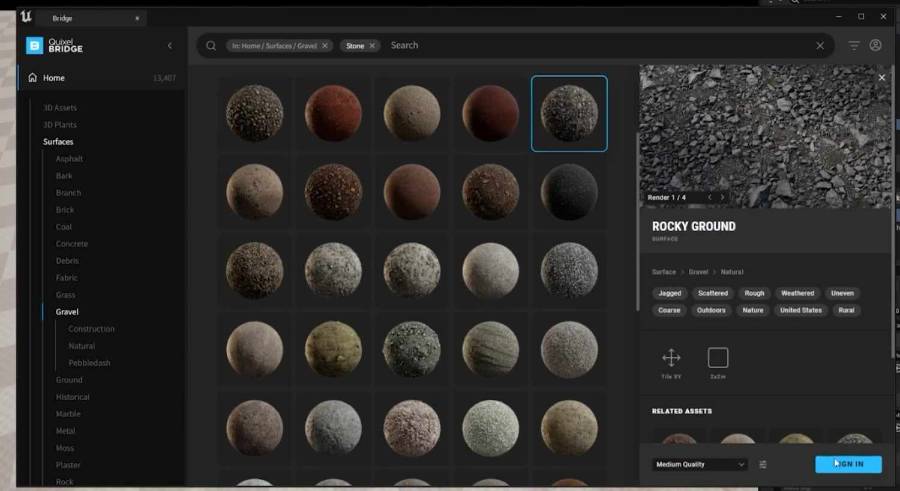900x491 pixels.
Task: Open the user account profile icon
Action: click(875, 45)
